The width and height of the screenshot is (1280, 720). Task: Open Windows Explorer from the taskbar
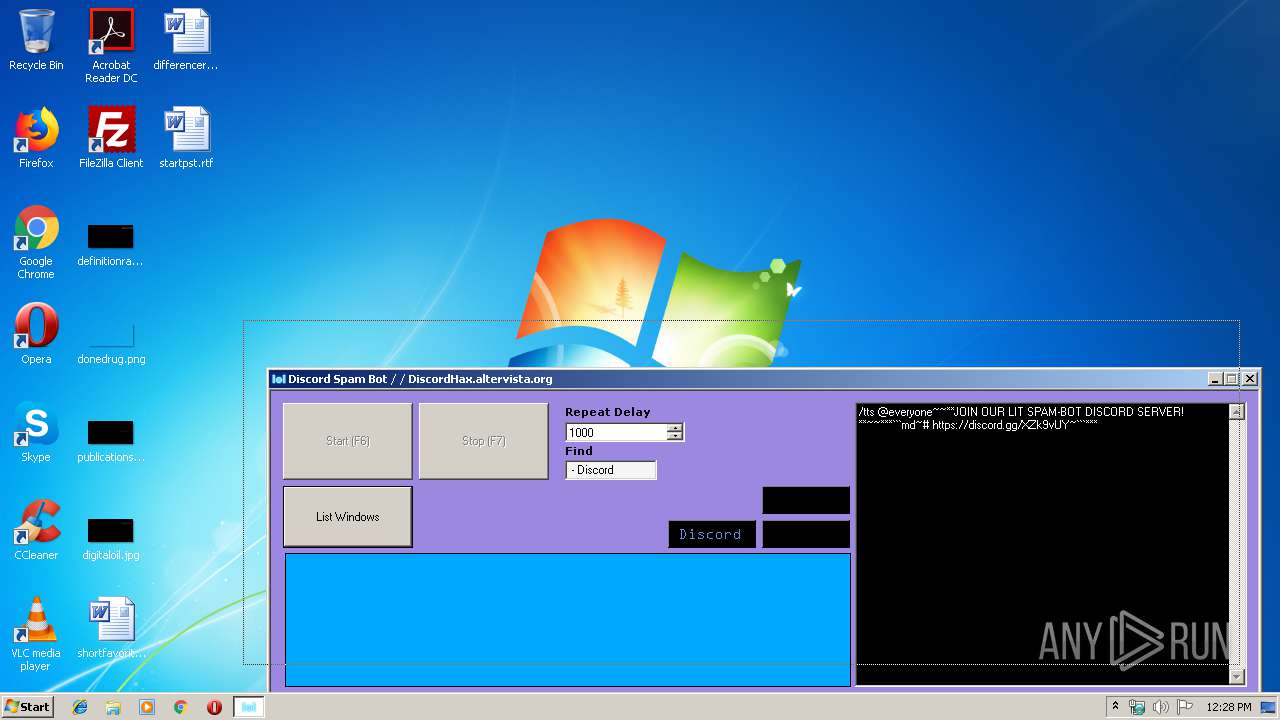pos(113,707)
